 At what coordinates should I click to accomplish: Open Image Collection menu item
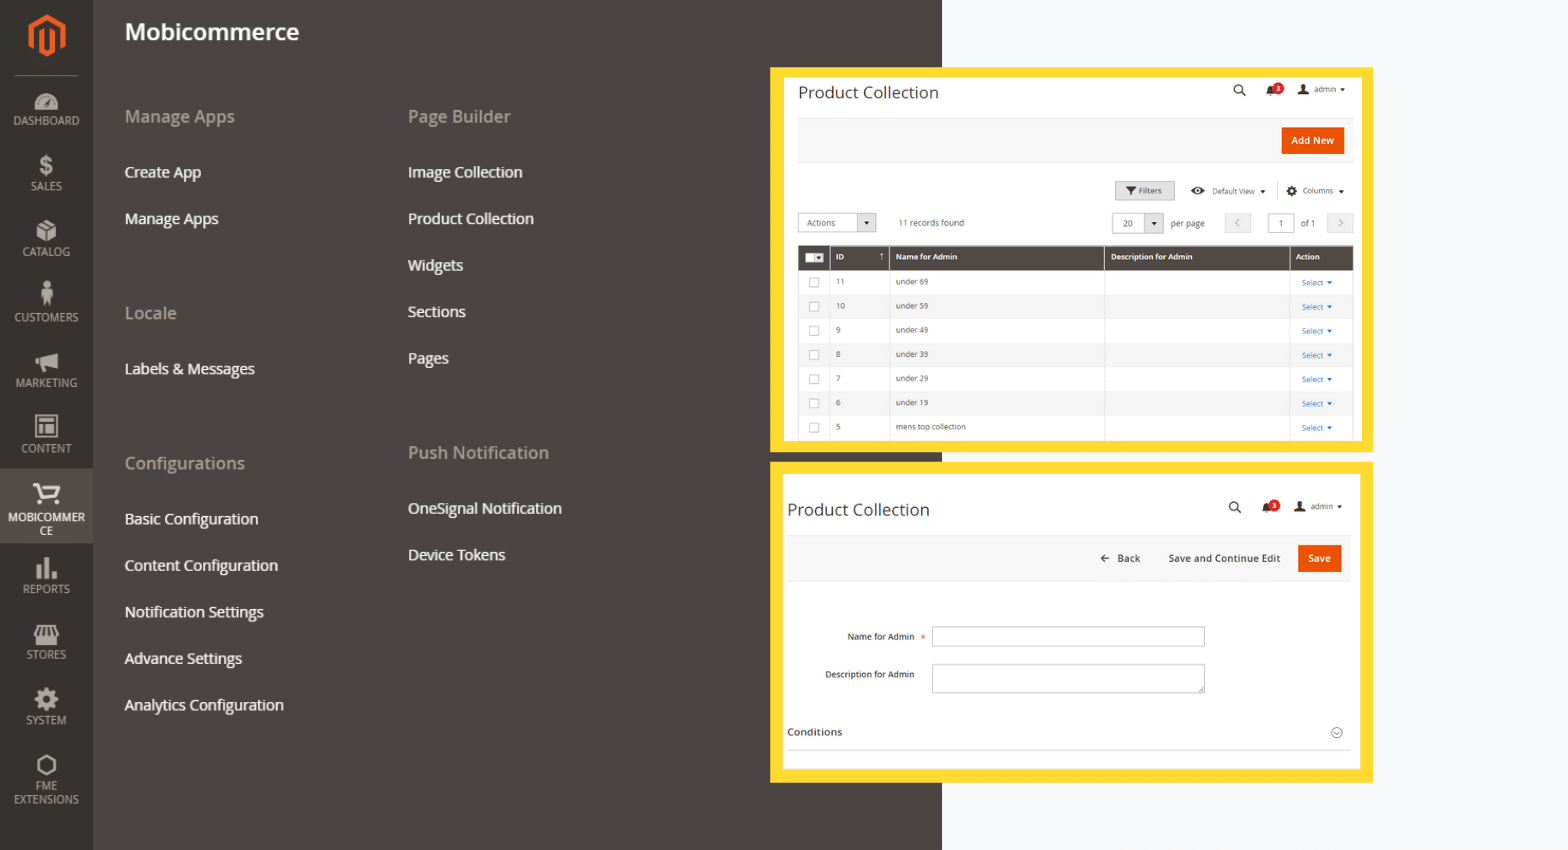[465, 172]
